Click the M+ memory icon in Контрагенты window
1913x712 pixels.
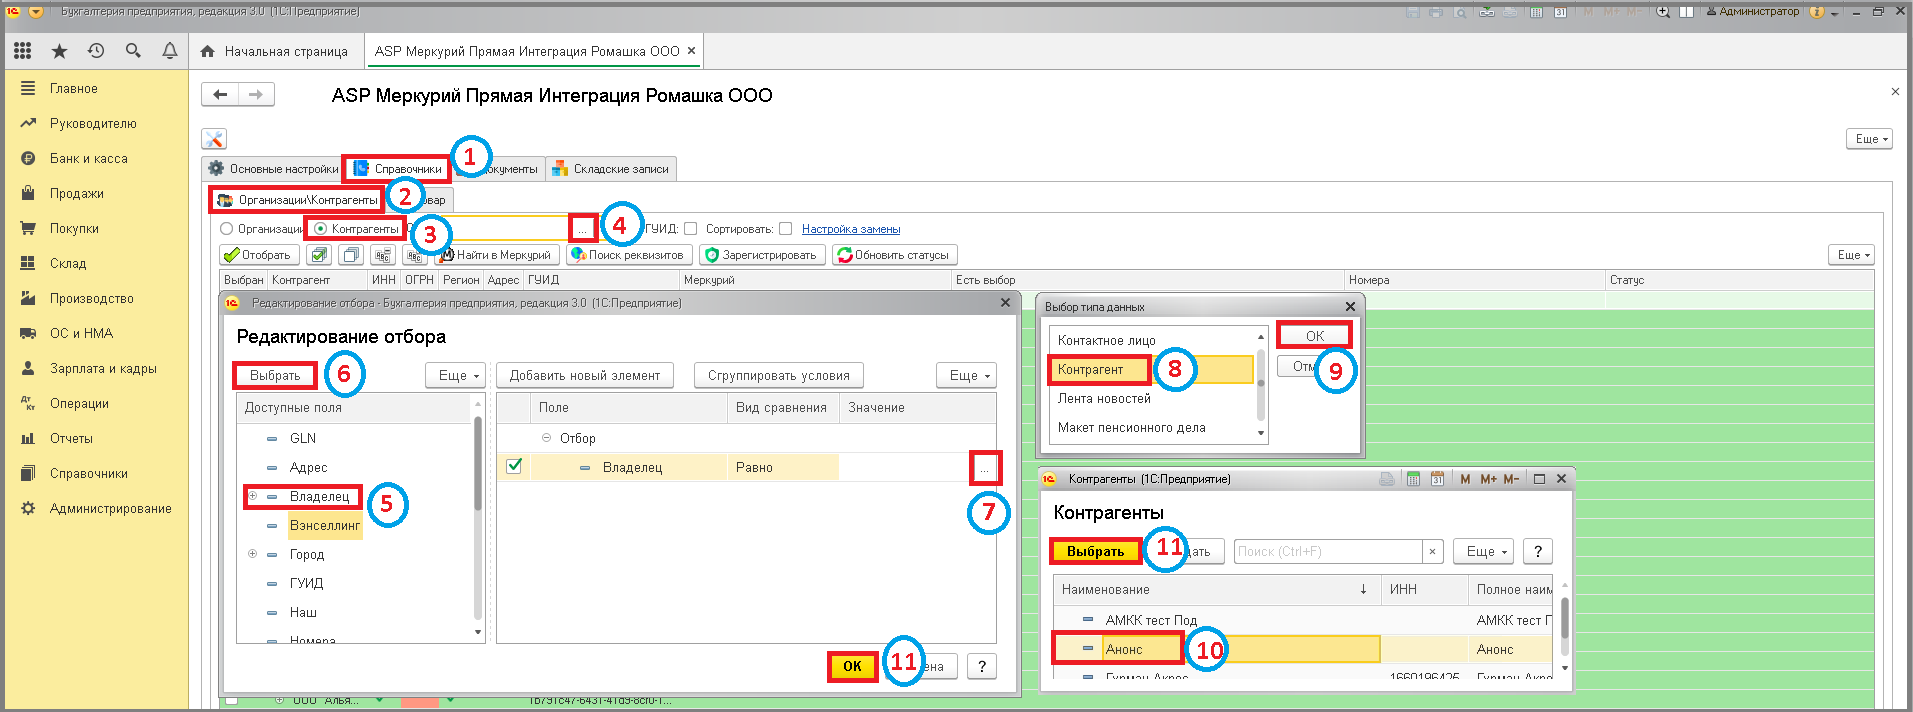[x=1488, y=479]
